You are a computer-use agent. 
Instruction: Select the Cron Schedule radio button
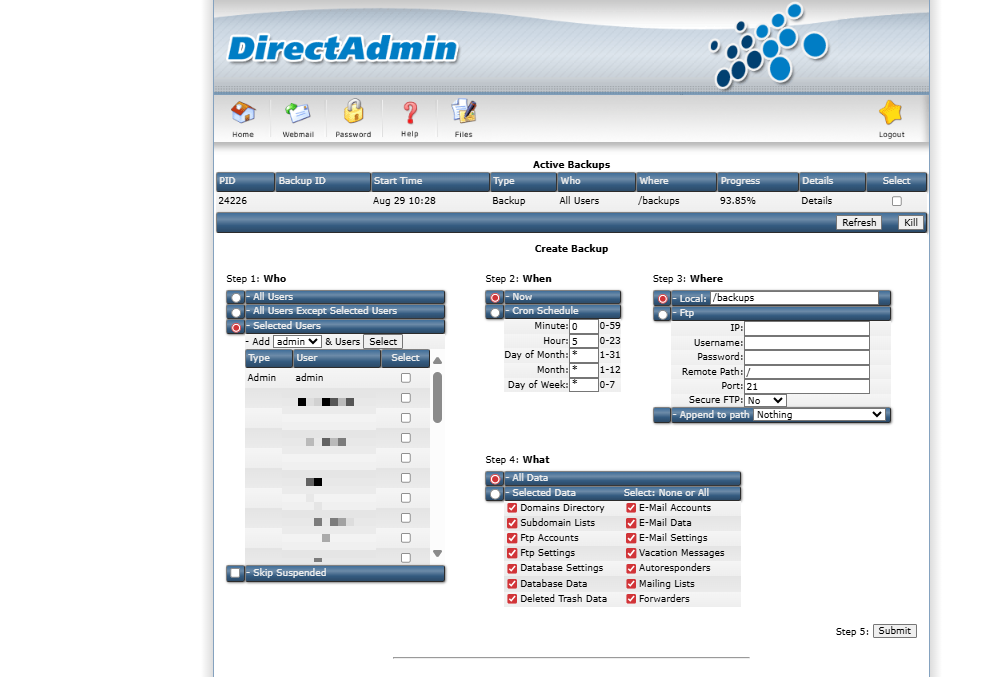[495, 313]
